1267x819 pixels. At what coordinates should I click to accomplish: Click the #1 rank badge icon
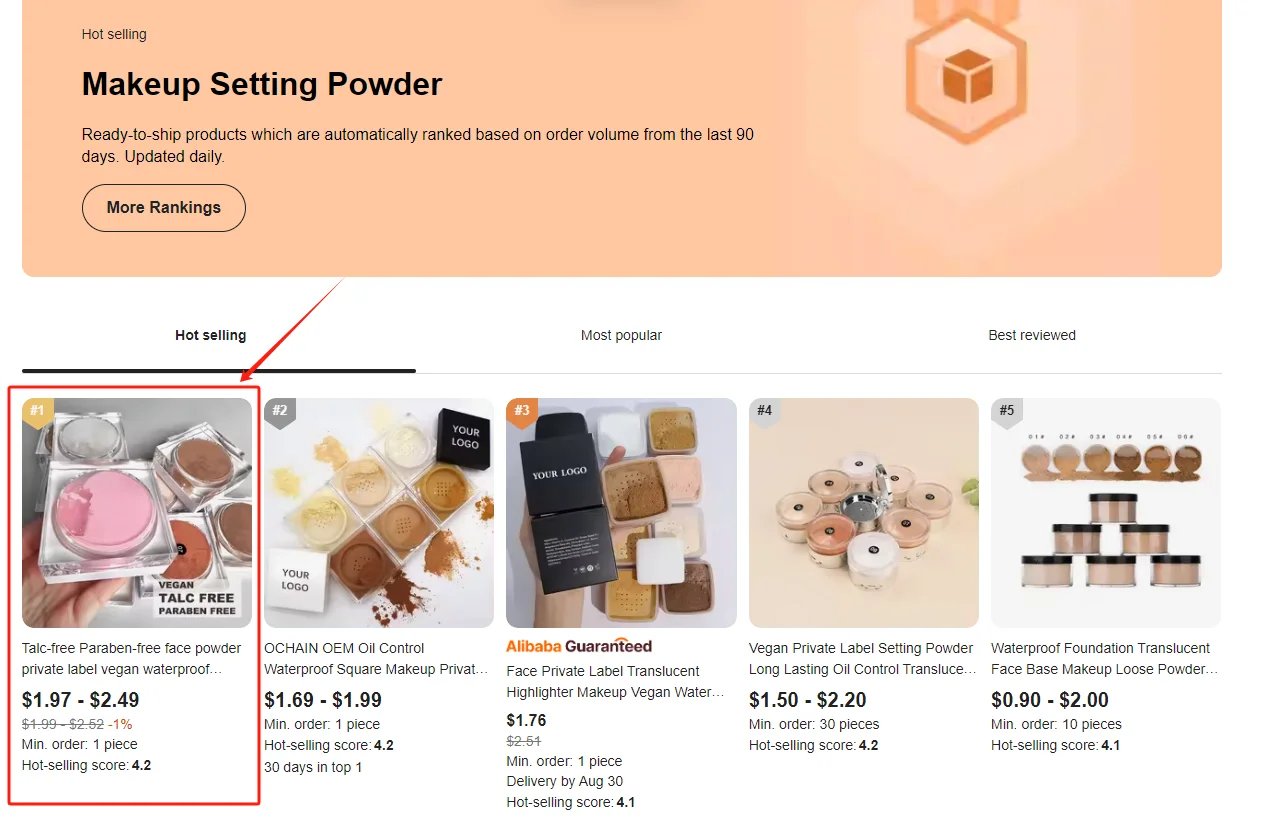tap(37, 410)
